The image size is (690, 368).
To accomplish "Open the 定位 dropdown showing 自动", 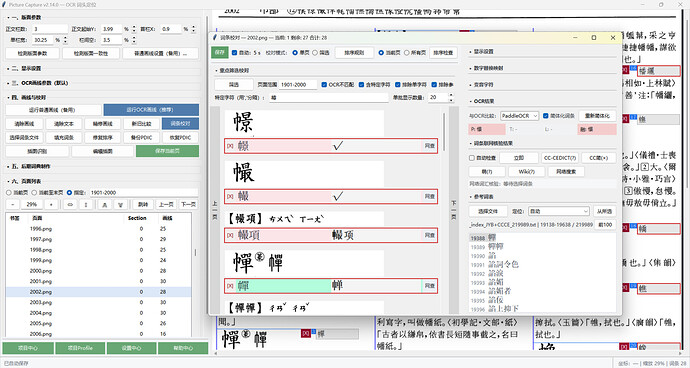I will [559, 211].
